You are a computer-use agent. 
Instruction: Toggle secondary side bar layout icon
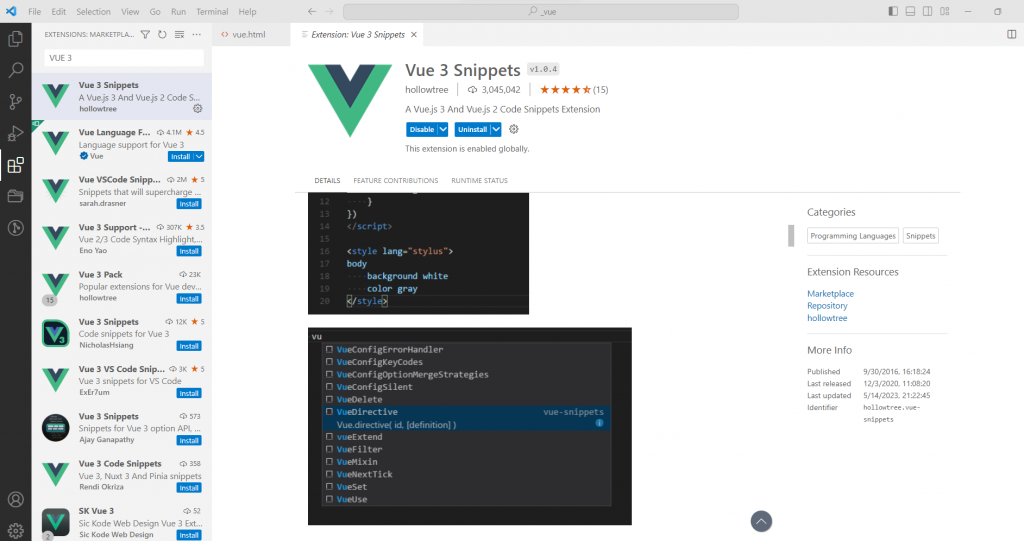click(x=927, y=12)
